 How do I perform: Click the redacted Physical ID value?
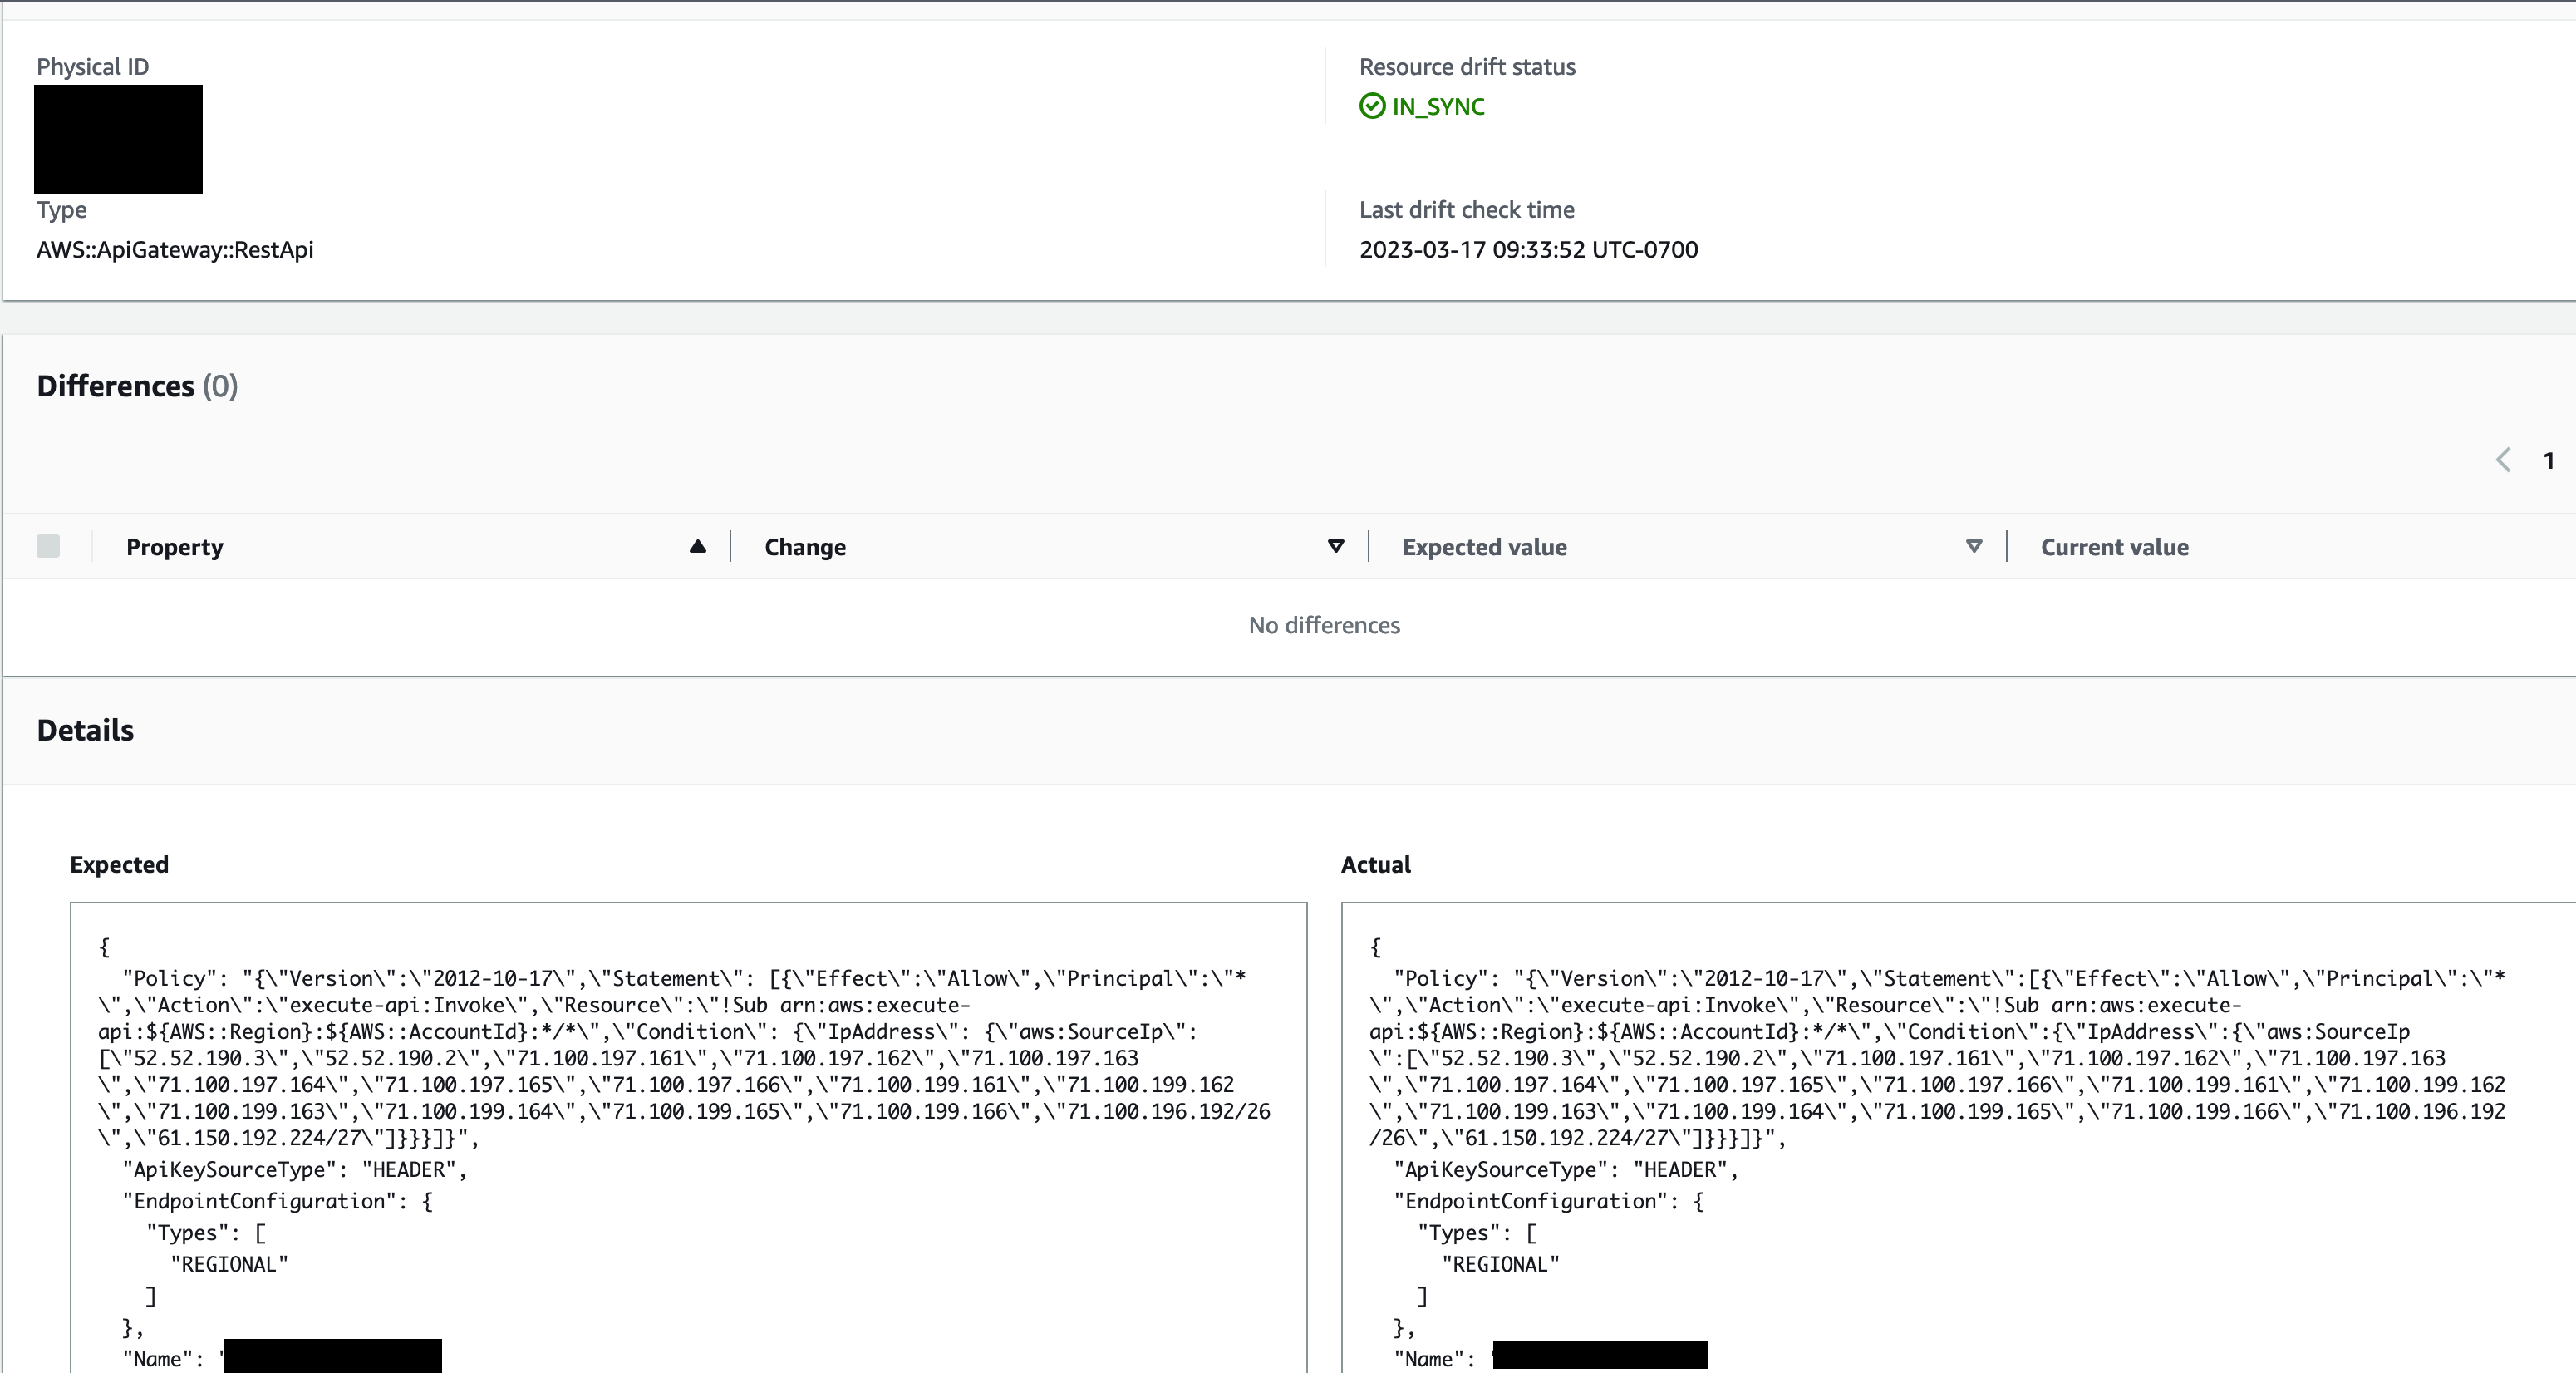click(118, 139)
